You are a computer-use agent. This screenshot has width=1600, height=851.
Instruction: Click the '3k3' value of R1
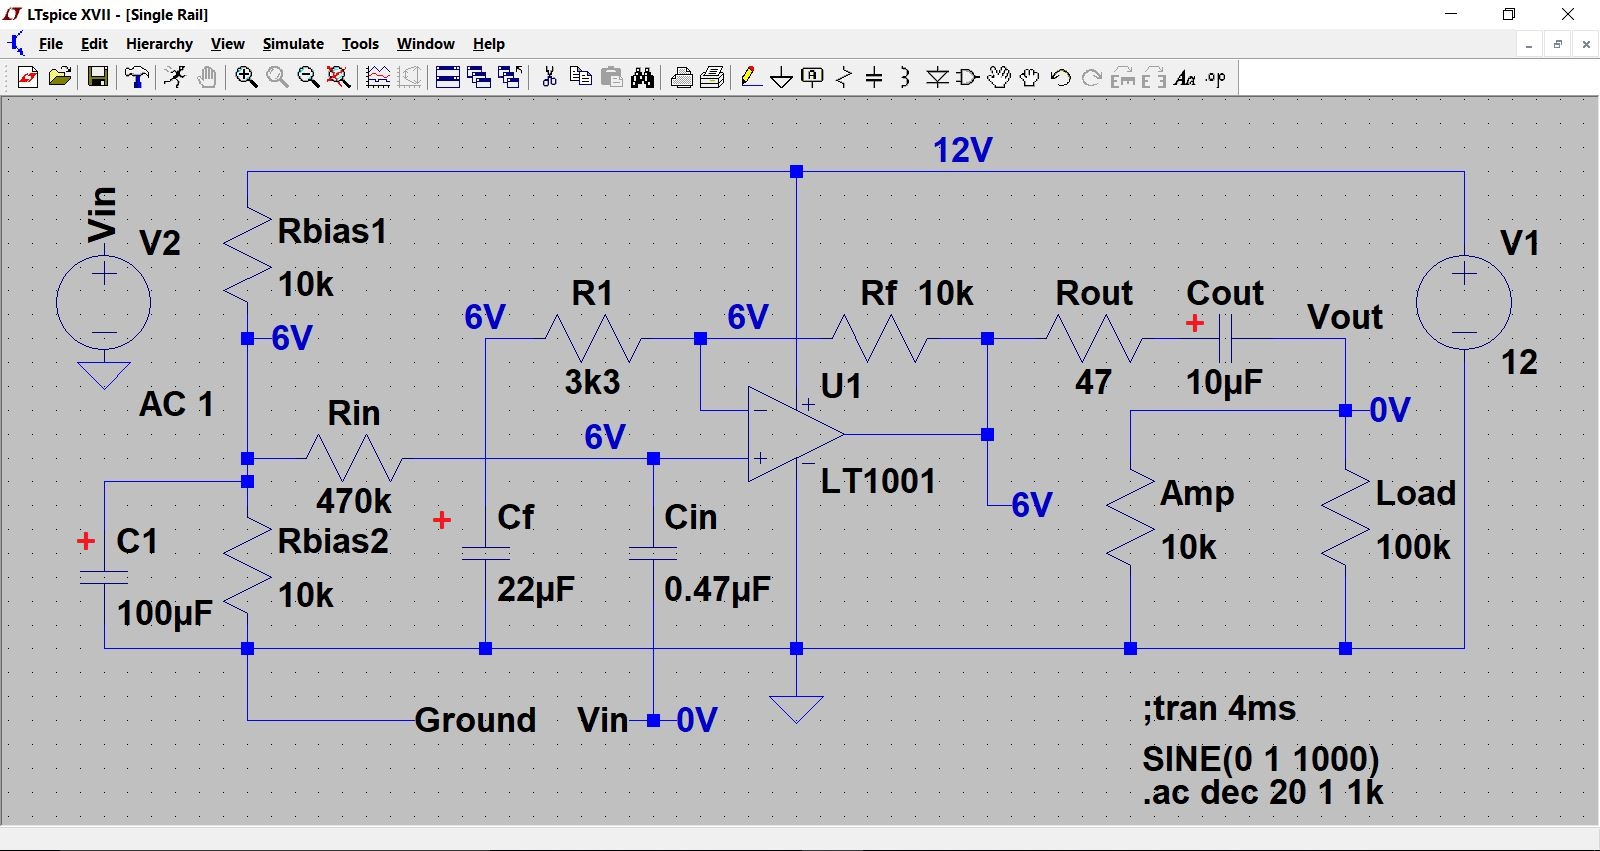click(592, 381)
